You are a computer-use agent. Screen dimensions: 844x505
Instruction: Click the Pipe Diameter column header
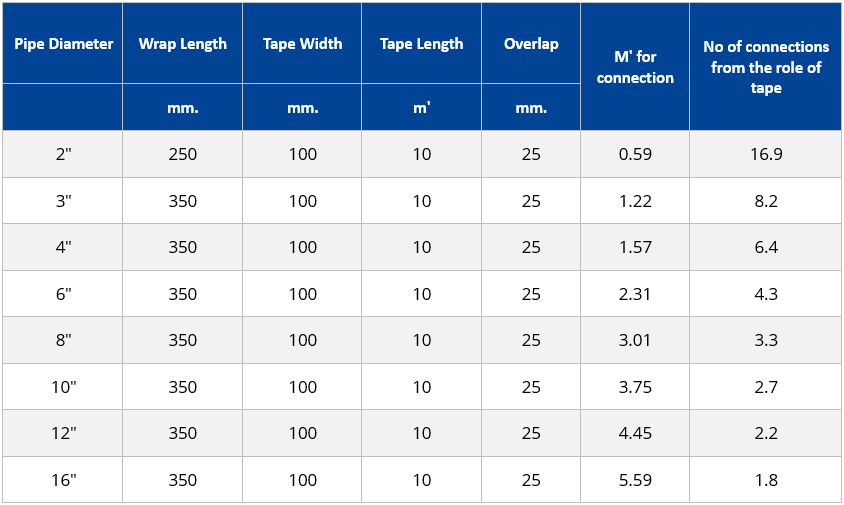point(63,44)
